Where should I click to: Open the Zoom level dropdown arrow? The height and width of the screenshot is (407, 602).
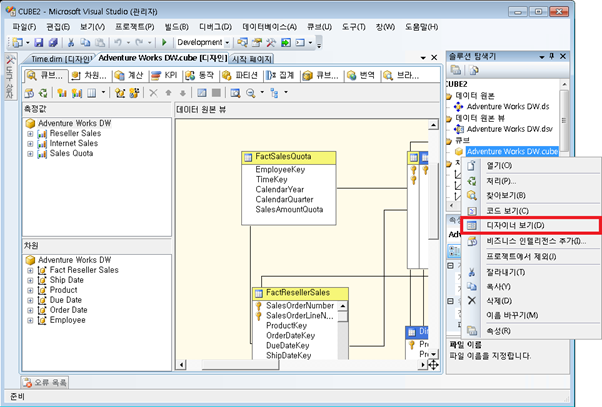point(262,92)
